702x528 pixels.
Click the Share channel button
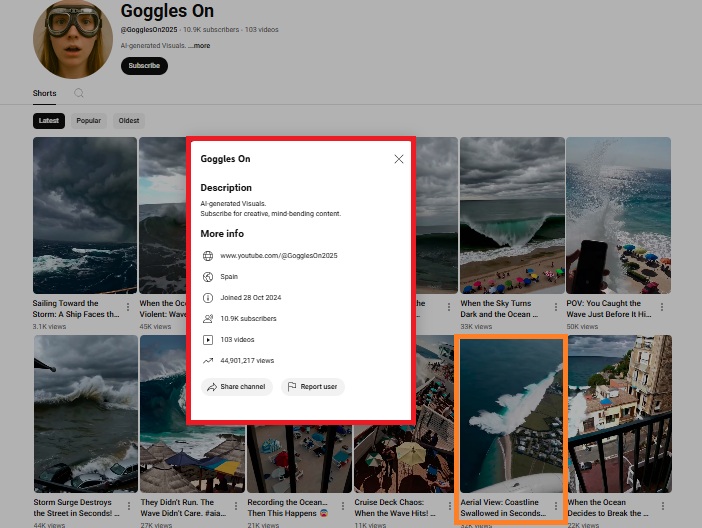tap(236, 387)
